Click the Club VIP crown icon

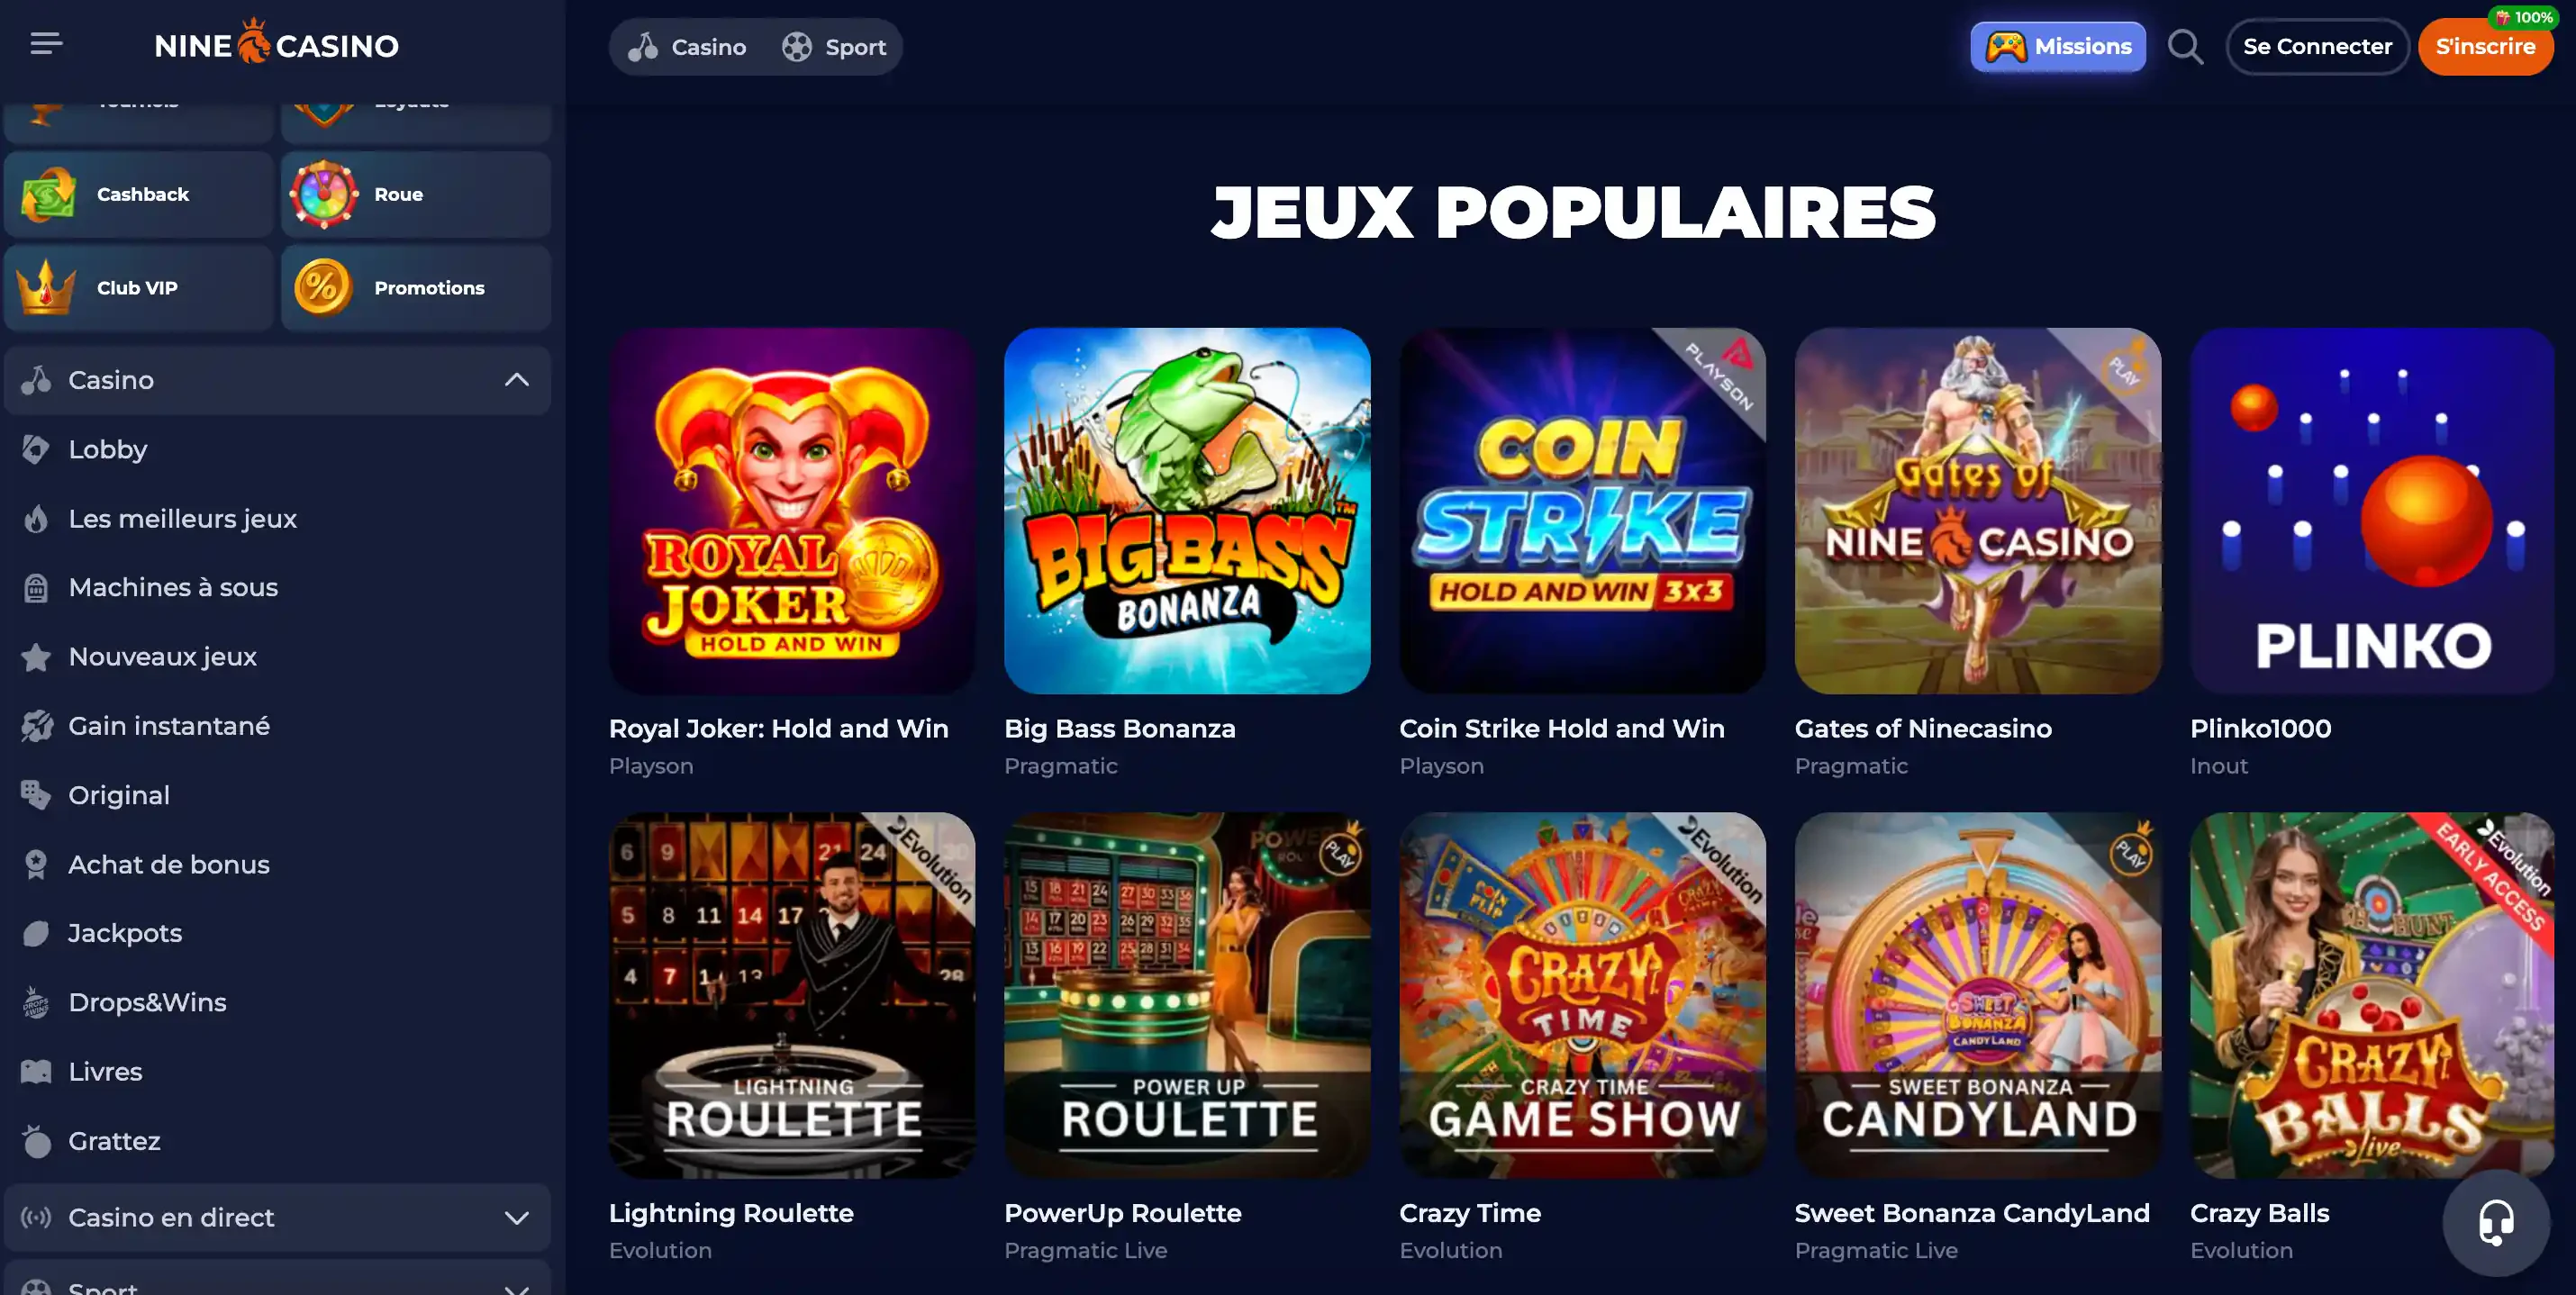46,288
